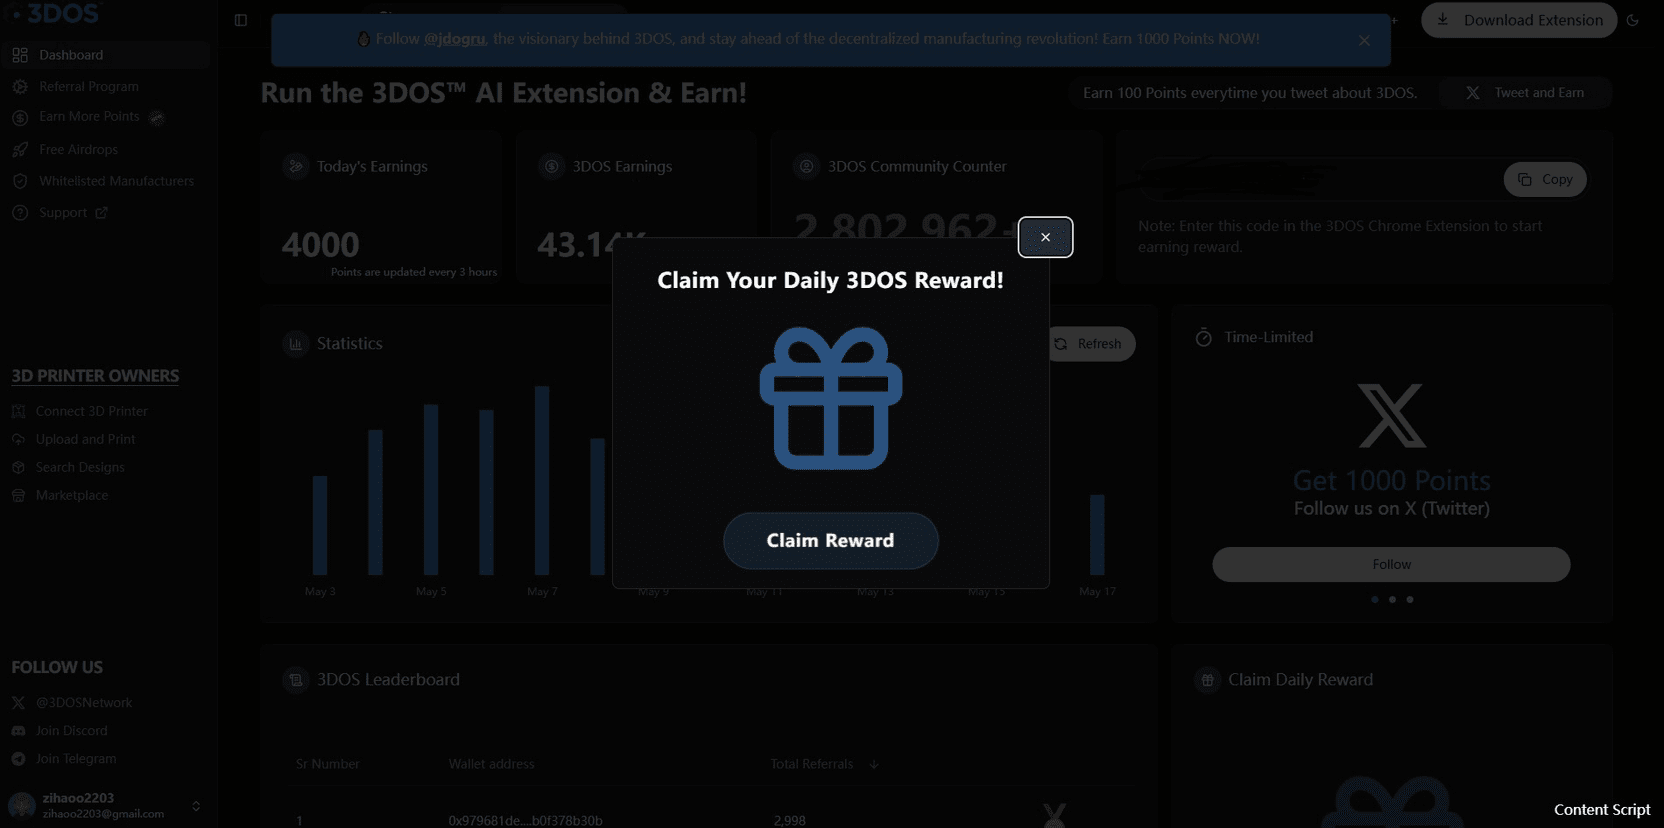The height and width of the screenshot is (828, 1664).
Task: Click the Tweet and Earn button
Action: point(1525,93)
